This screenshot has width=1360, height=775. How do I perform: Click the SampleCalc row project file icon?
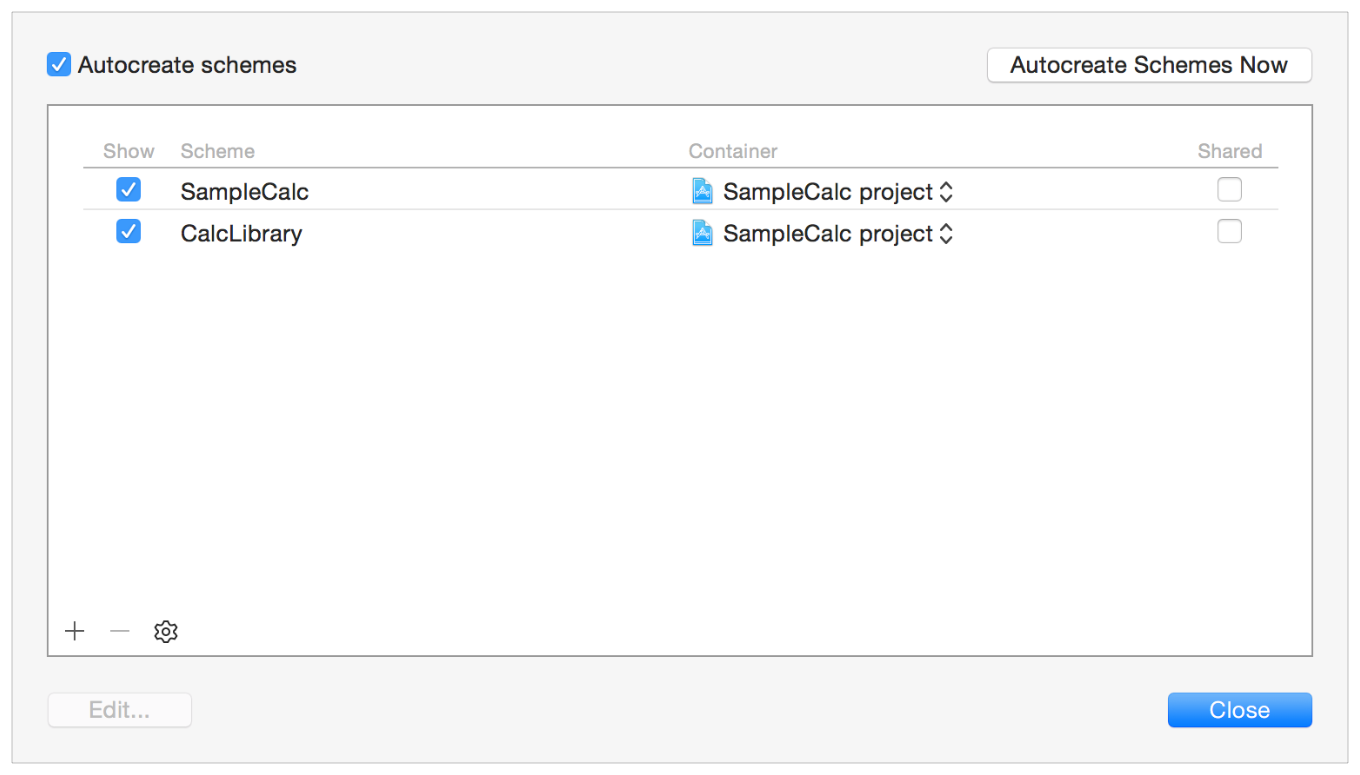(x=703, y=191)
